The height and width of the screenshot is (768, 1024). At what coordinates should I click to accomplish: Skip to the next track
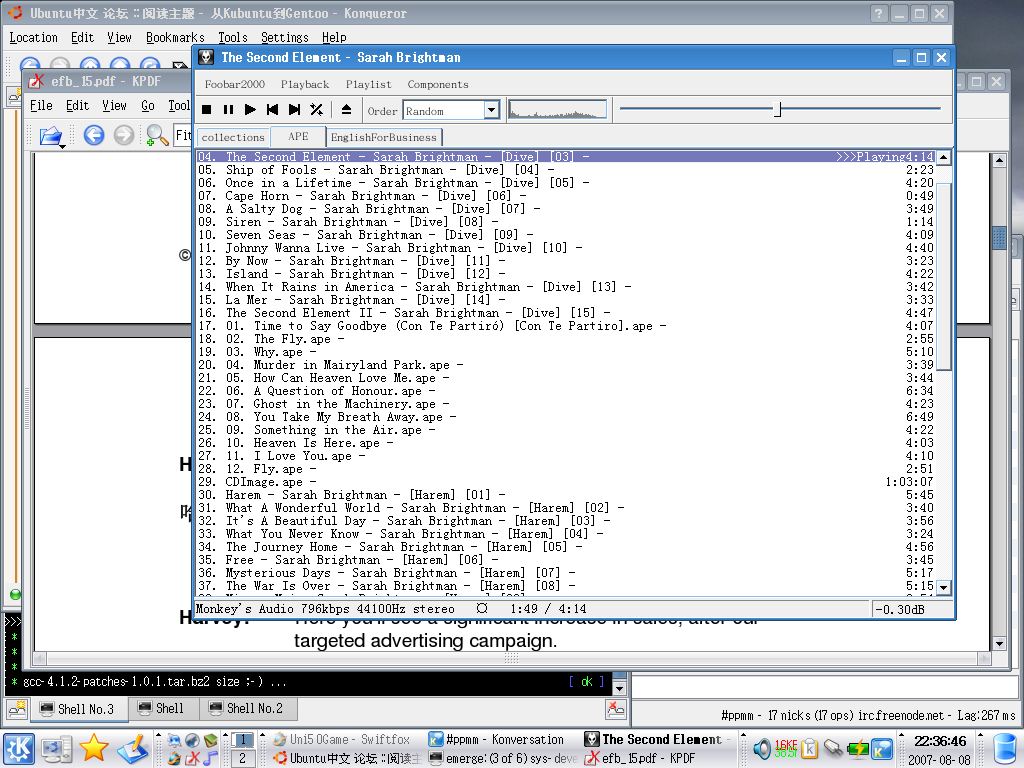(x=295, y=110)
